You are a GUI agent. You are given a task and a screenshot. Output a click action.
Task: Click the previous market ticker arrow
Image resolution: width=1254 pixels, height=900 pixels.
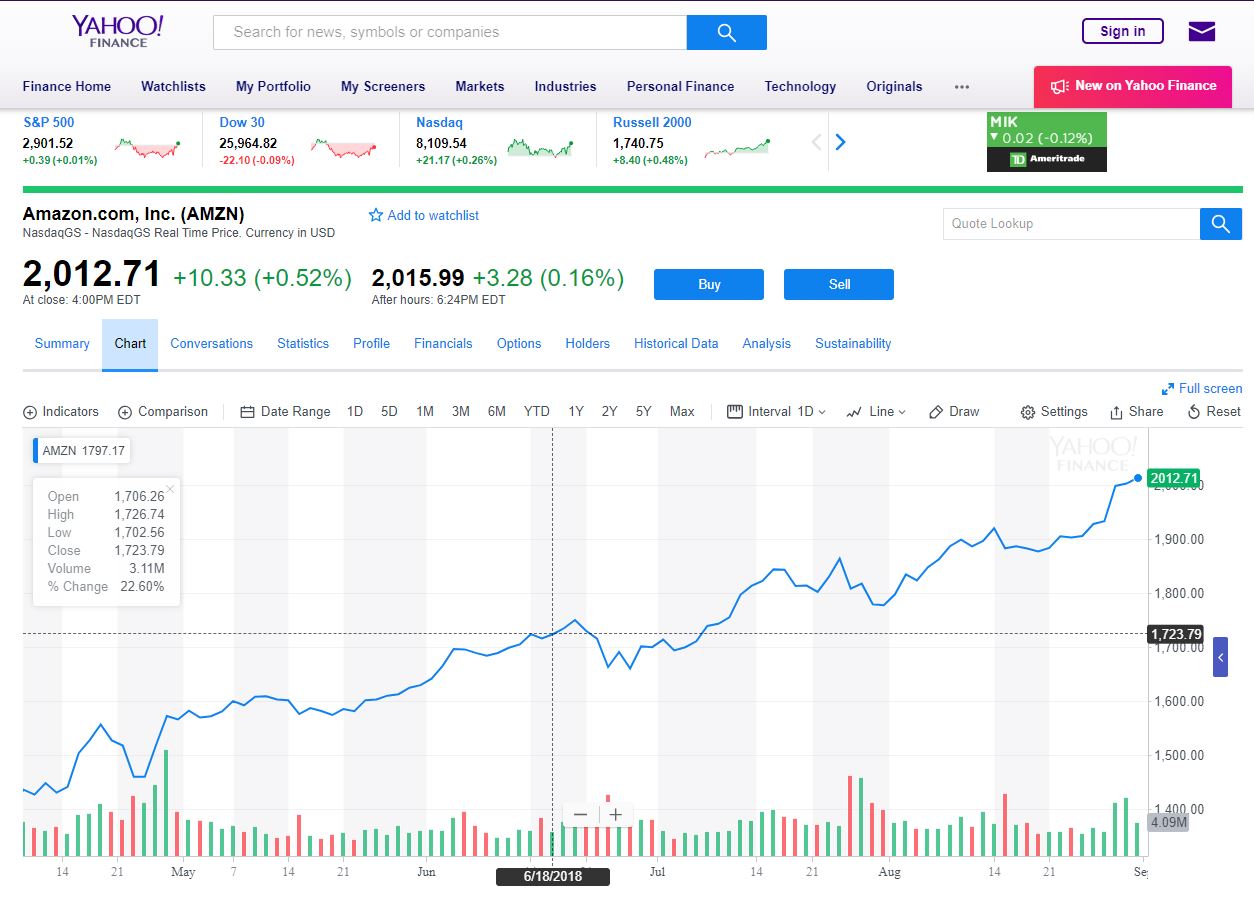[x=817, y=142]
